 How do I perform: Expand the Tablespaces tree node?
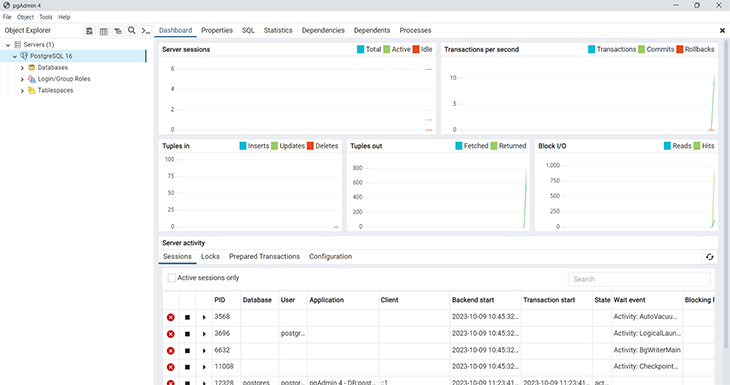click(22, 91)
